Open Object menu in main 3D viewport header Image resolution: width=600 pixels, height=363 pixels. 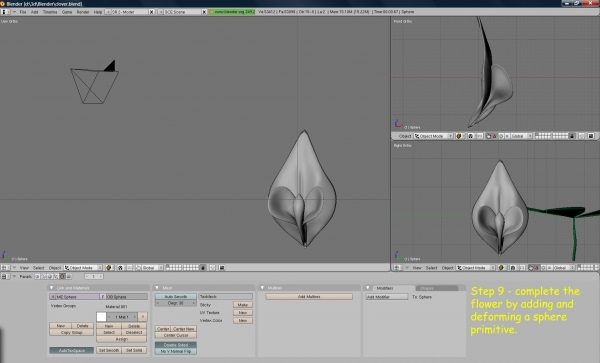(55, 268)
